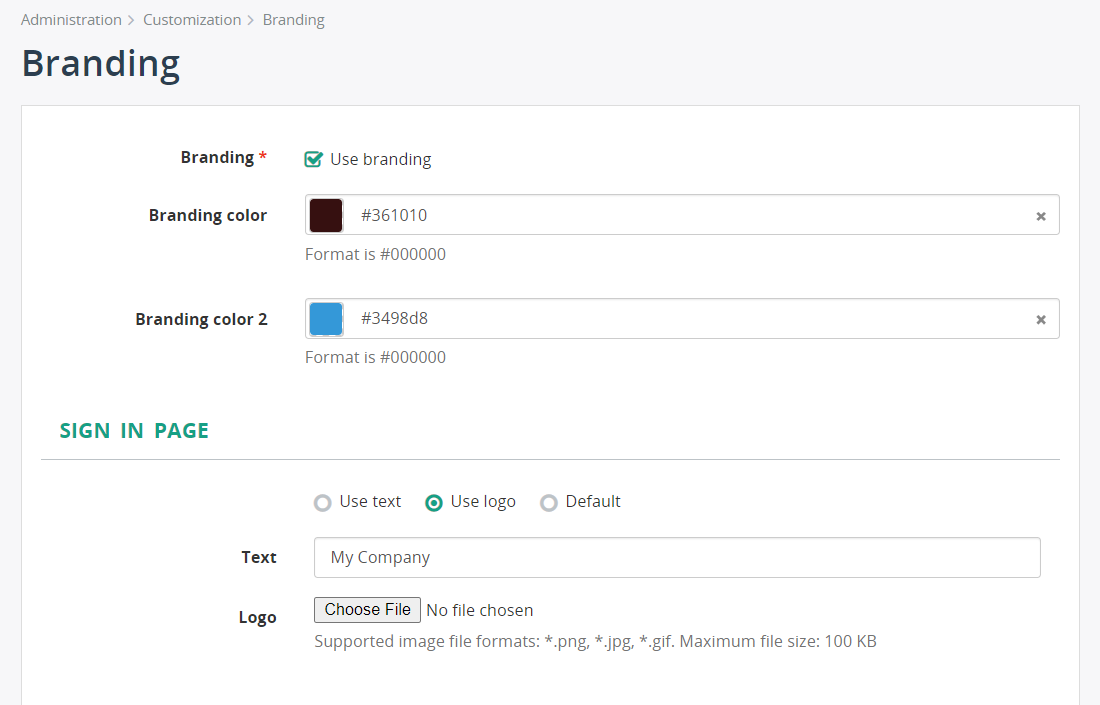
Task: Toggle the Use branding checkbox
Action: (313, 159)
